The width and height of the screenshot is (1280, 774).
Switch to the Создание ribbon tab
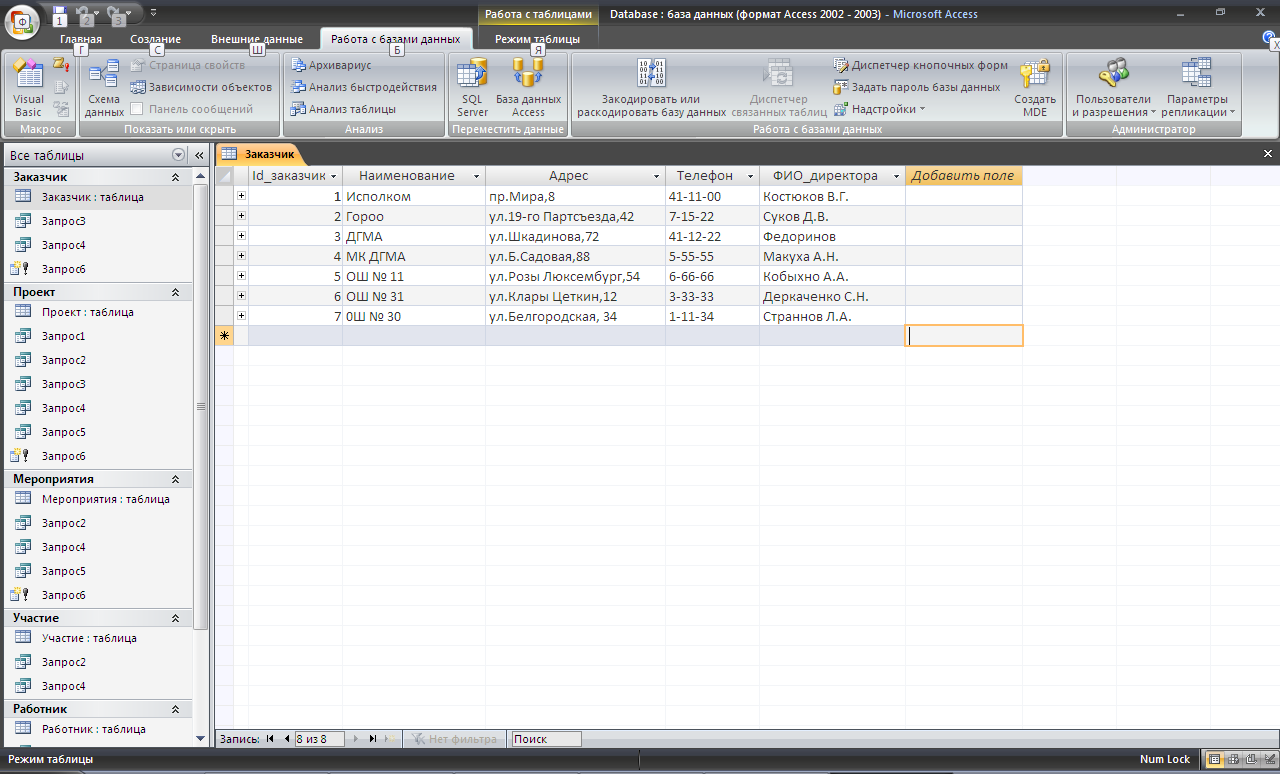point(156,39)
